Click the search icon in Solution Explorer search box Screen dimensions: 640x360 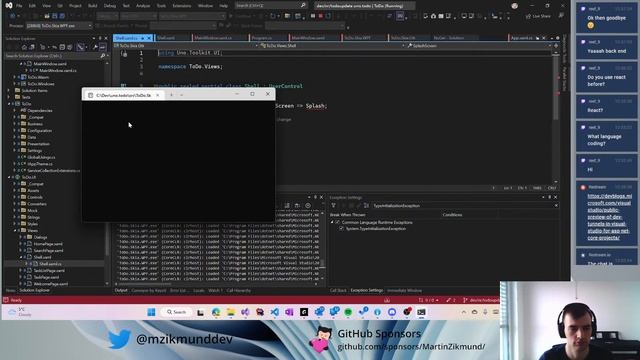pos(102,56)
